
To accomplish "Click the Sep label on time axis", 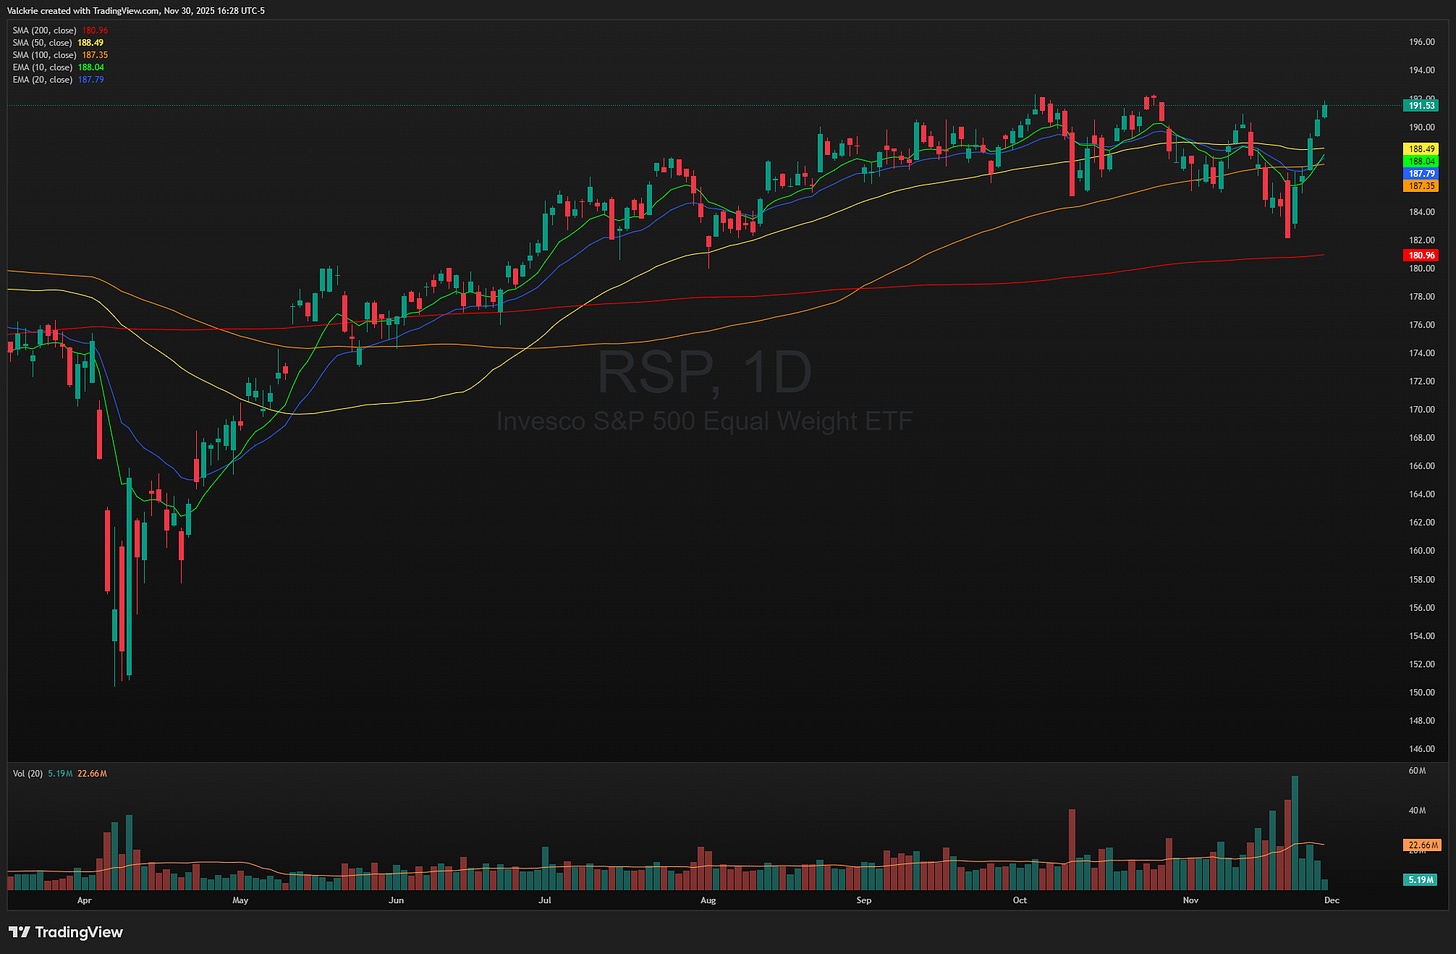I will click(864, 901).
